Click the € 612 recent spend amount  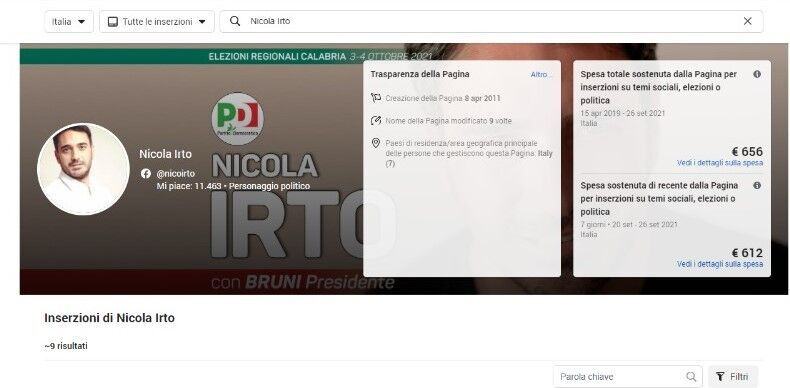(747, 253)
